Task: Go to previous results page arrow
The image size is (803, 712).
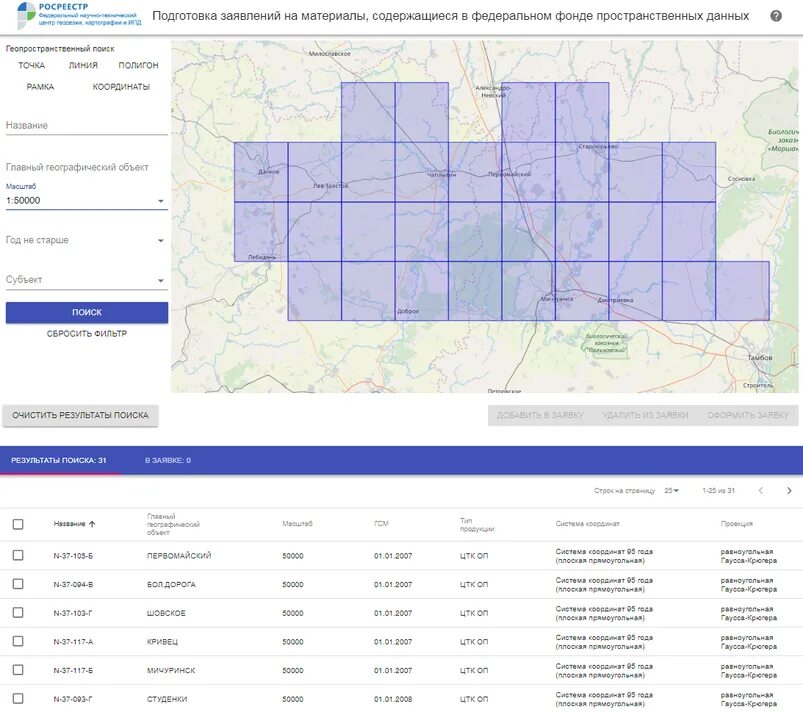Action: pyautogui.click(x=760, y=491)
